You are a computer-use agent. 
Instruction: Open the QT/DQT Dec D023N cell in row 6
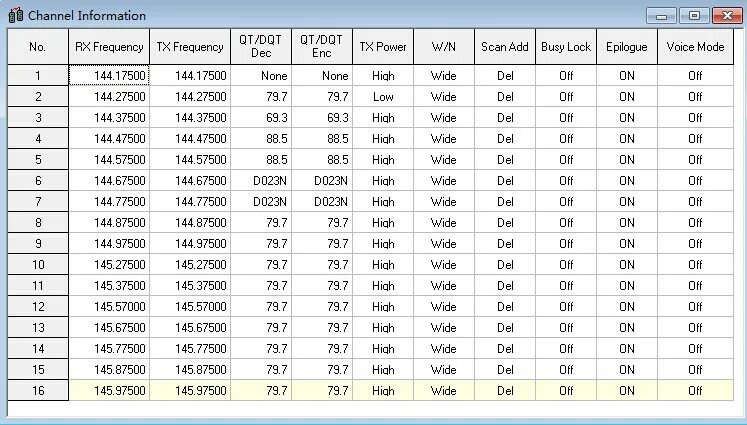[261, 181]
